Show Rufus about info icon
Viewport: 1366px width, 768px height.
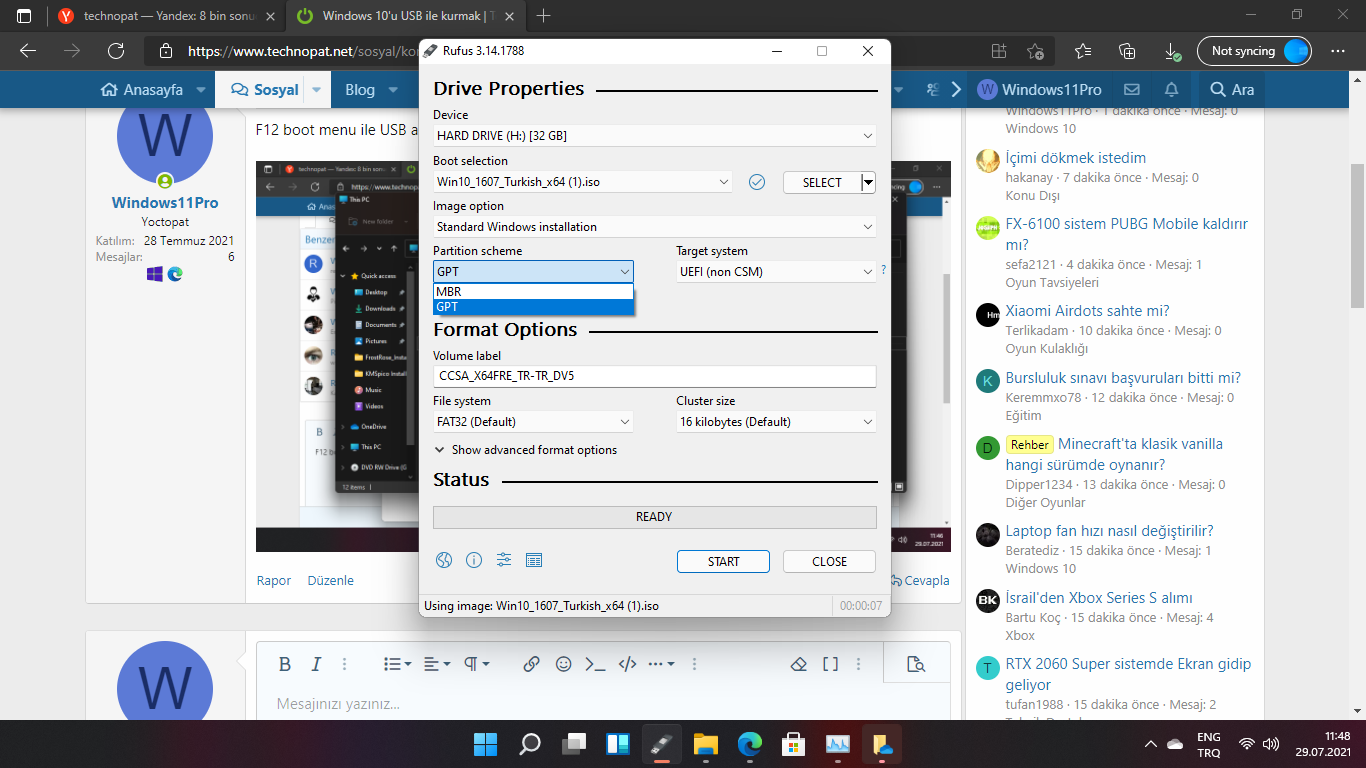[x=474, y=561]
